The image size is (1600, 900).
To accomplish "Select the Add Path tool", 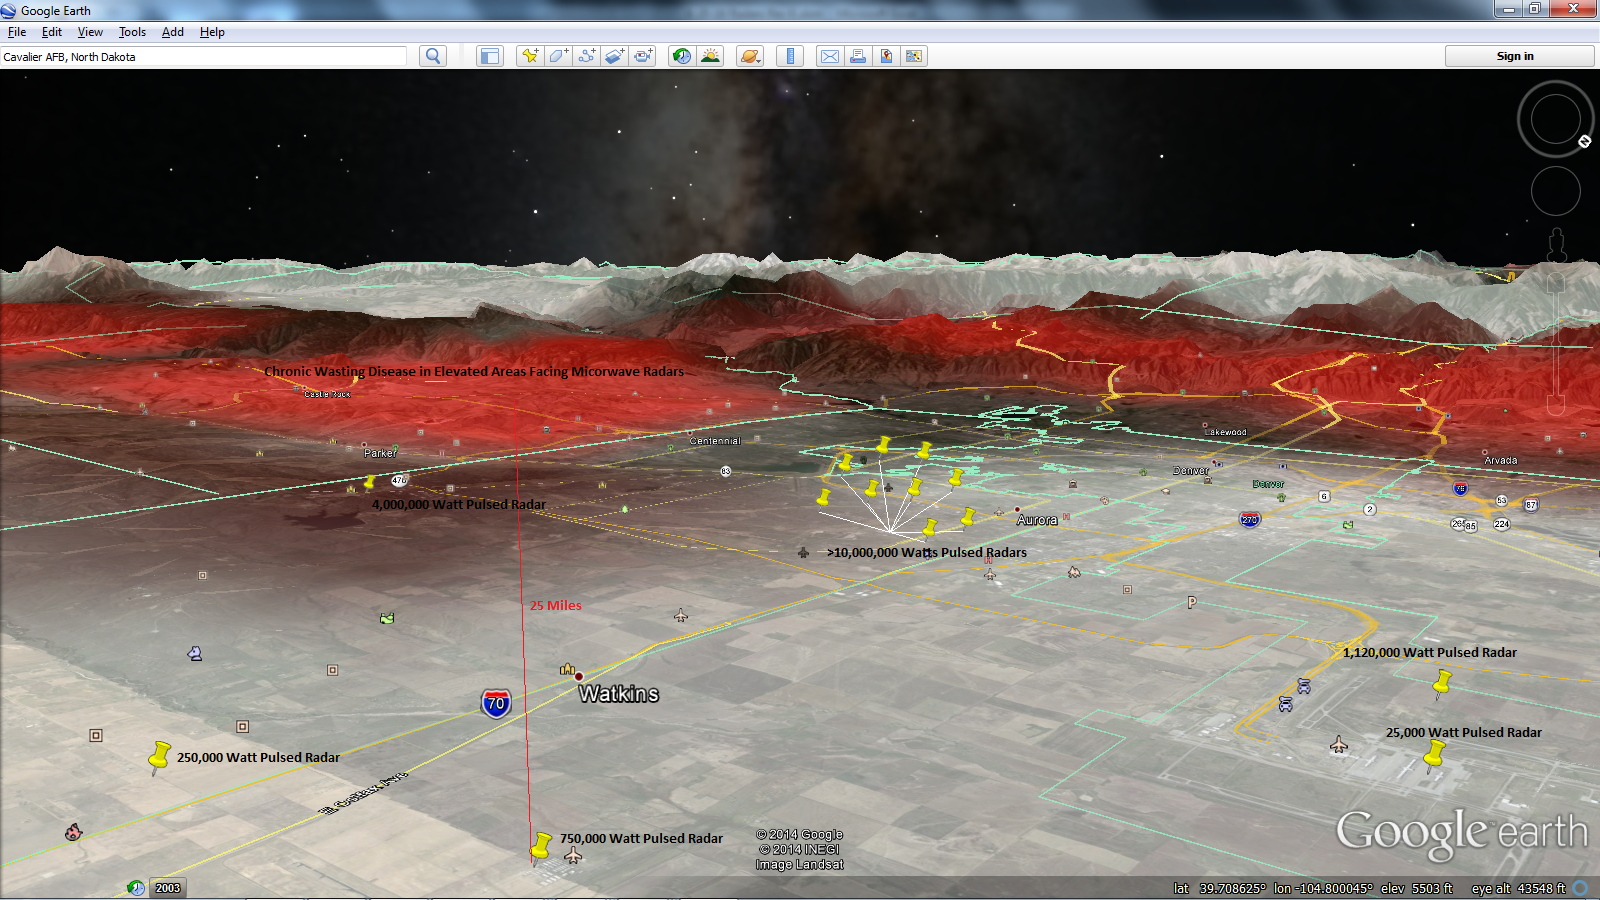I will [586, 56].
